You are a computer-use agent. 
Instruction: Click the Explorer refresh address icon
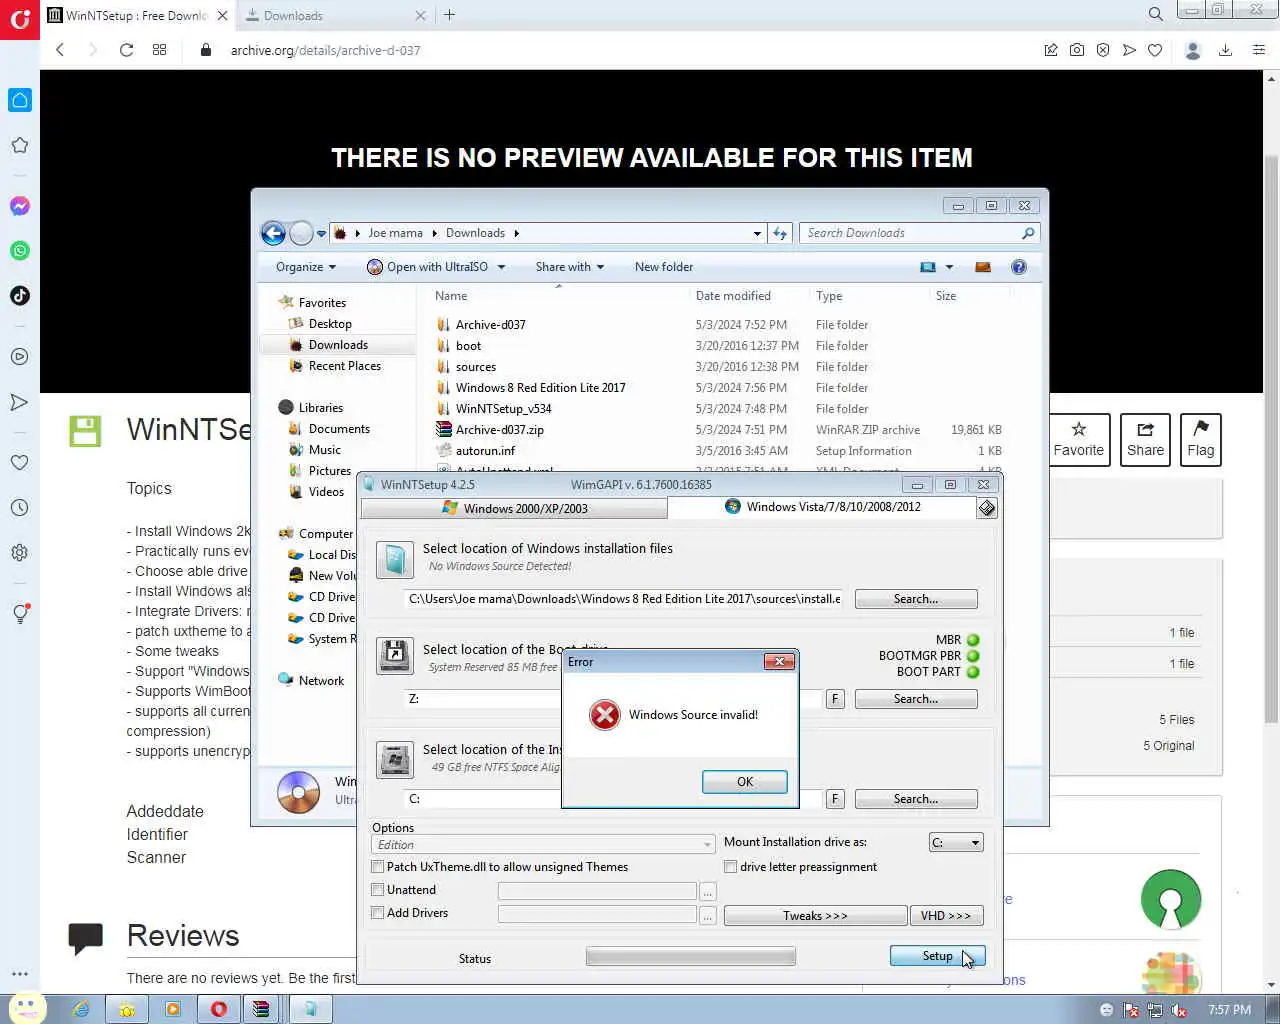(x=780, y=233)
